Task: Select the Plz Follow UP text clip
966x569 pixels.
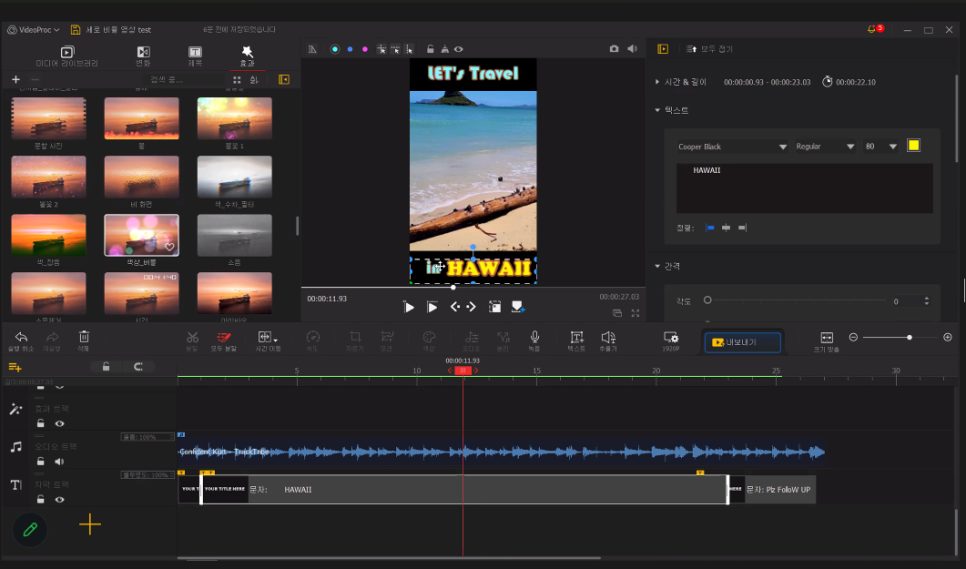Action: tap(773, 490)
